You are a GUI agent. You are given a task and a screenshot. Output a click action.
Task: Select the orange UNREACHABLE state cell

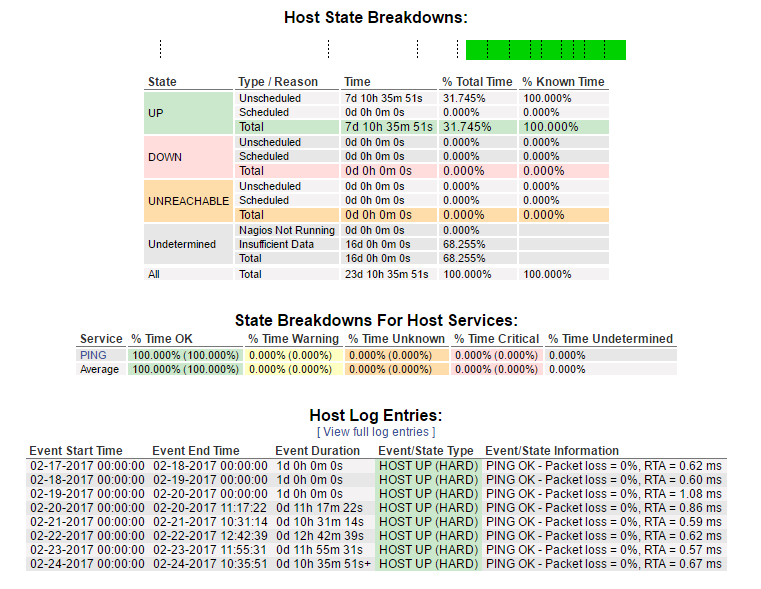click(189, 201)
